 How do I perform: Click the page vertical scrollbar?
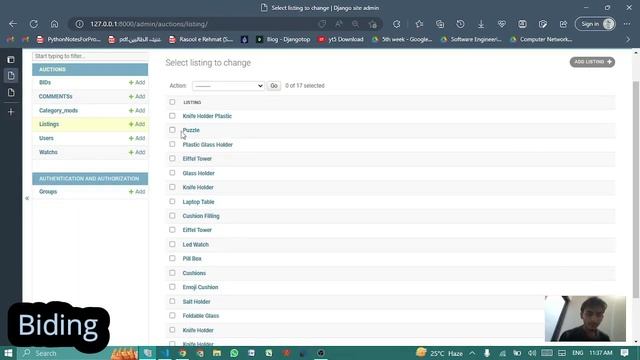click(x=636, y=189)
